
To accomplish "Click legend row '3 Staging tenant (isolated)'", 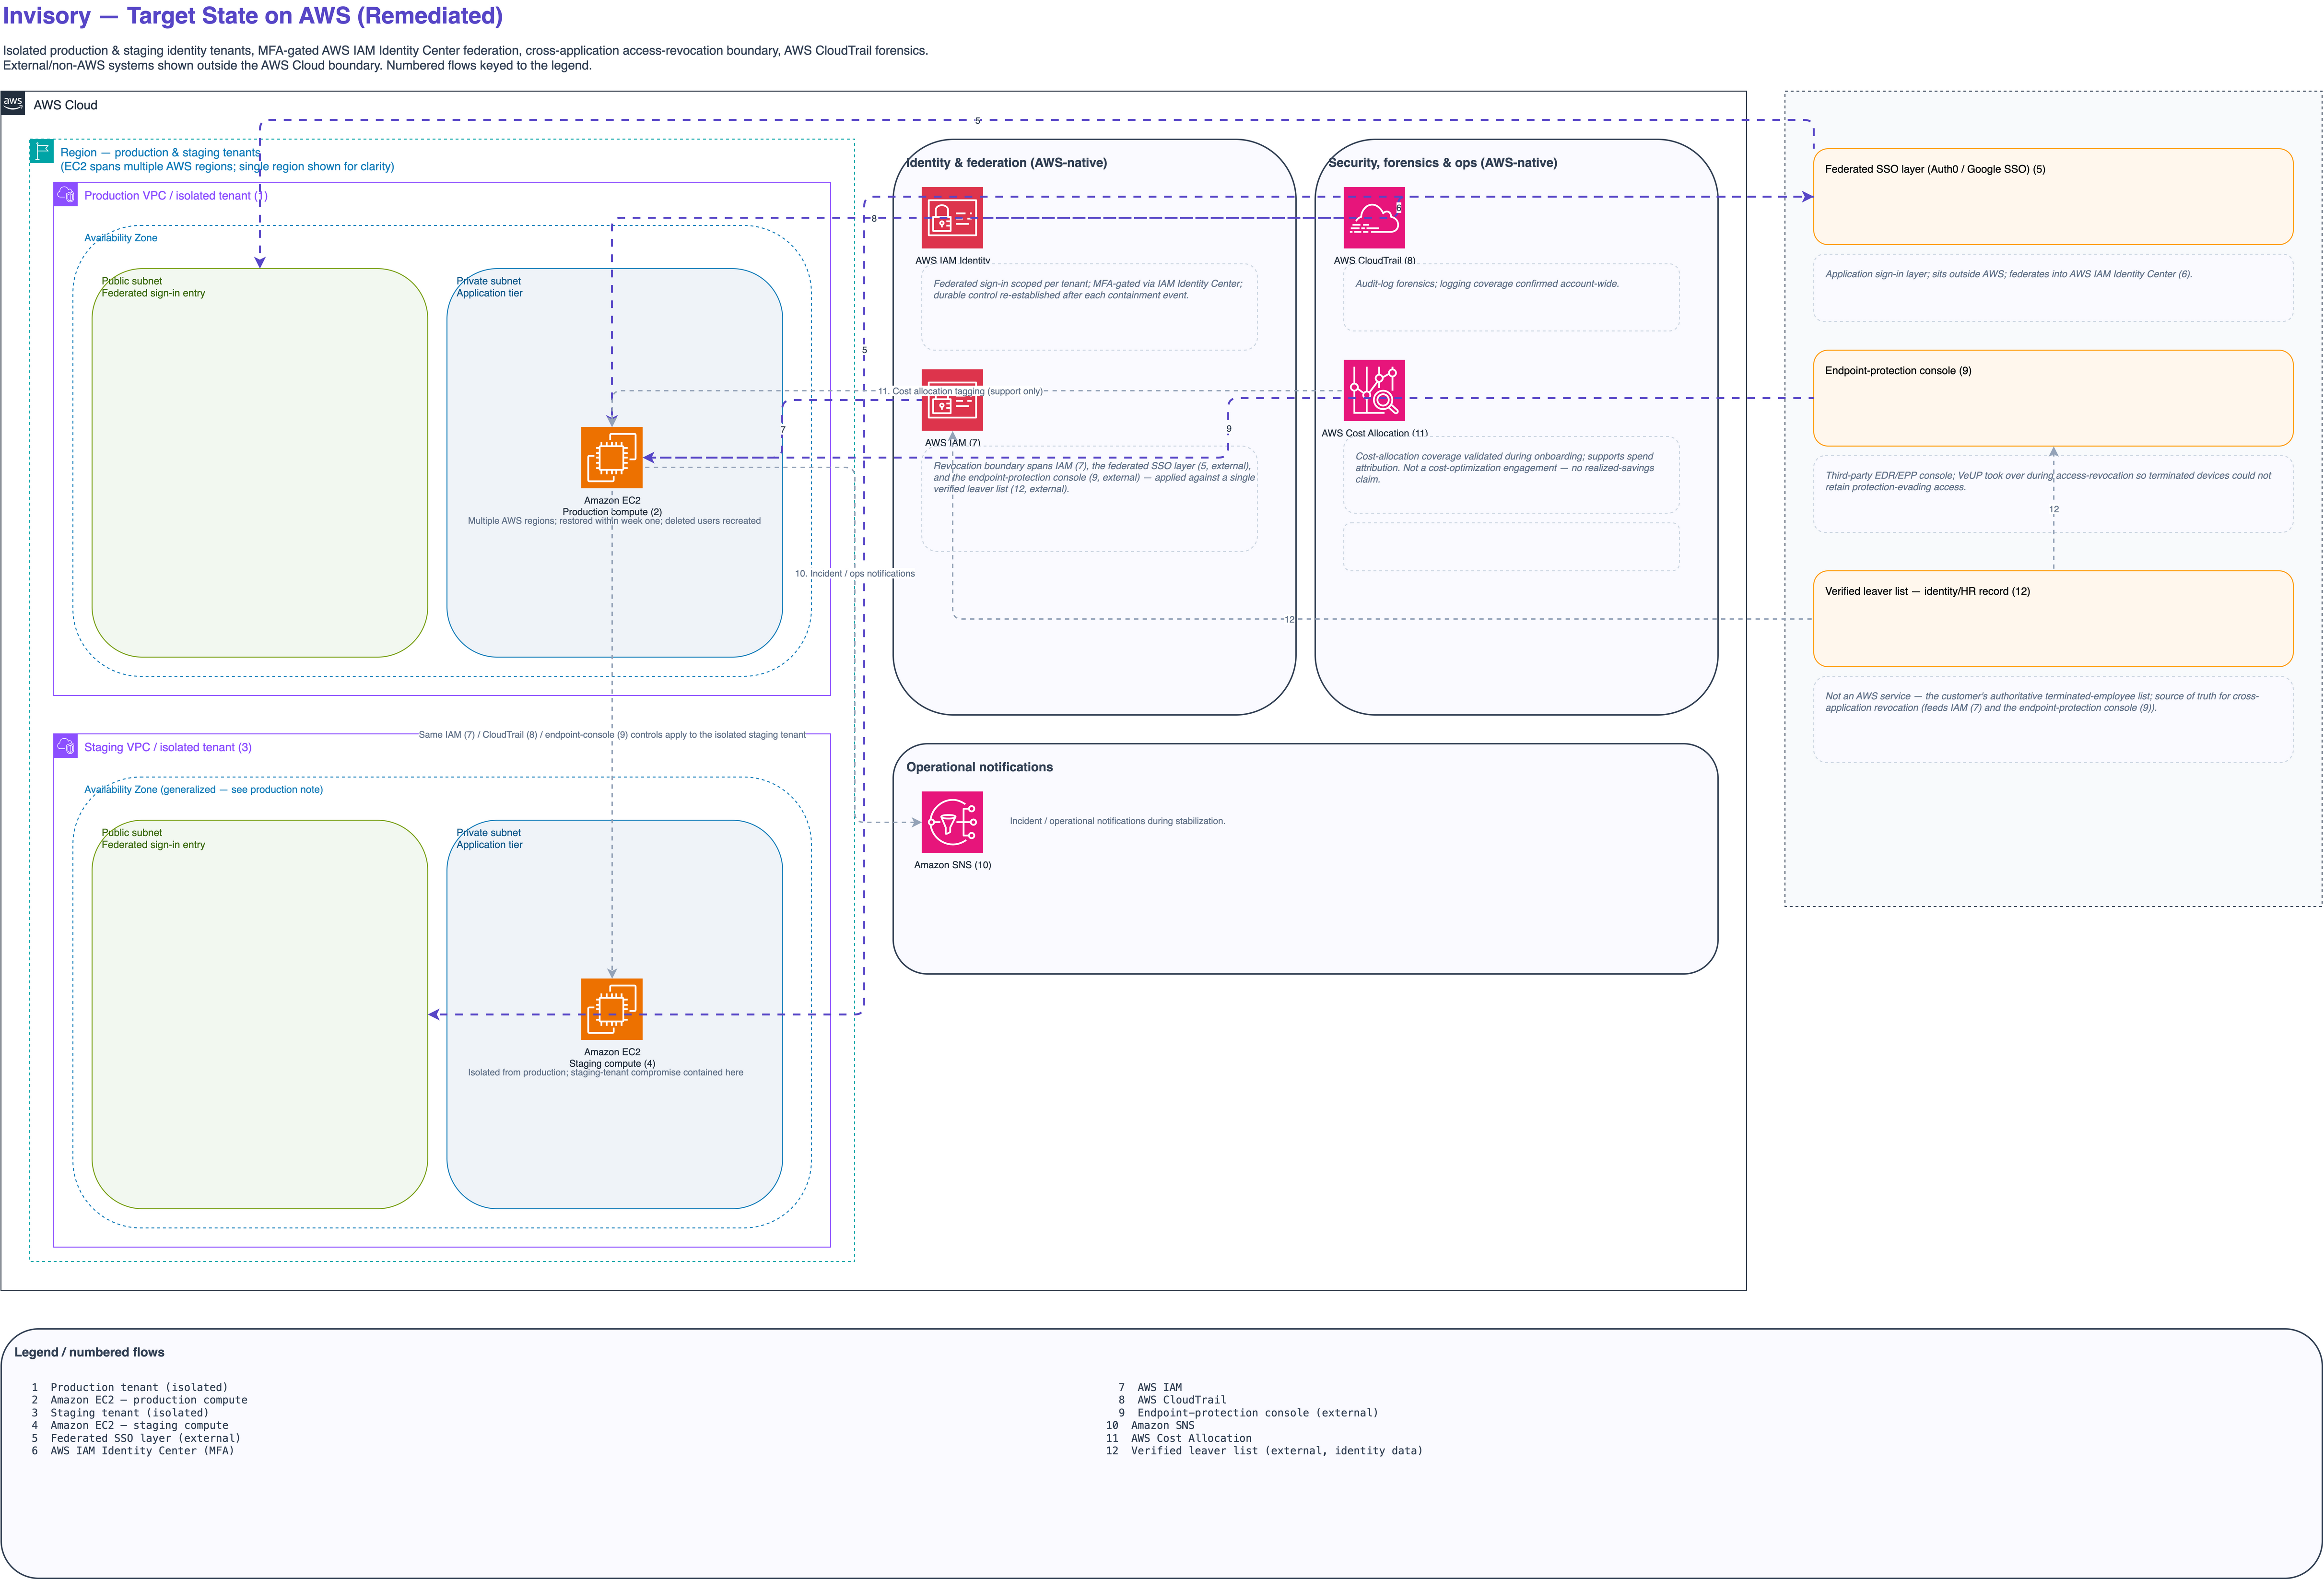I will point(120,1413).
